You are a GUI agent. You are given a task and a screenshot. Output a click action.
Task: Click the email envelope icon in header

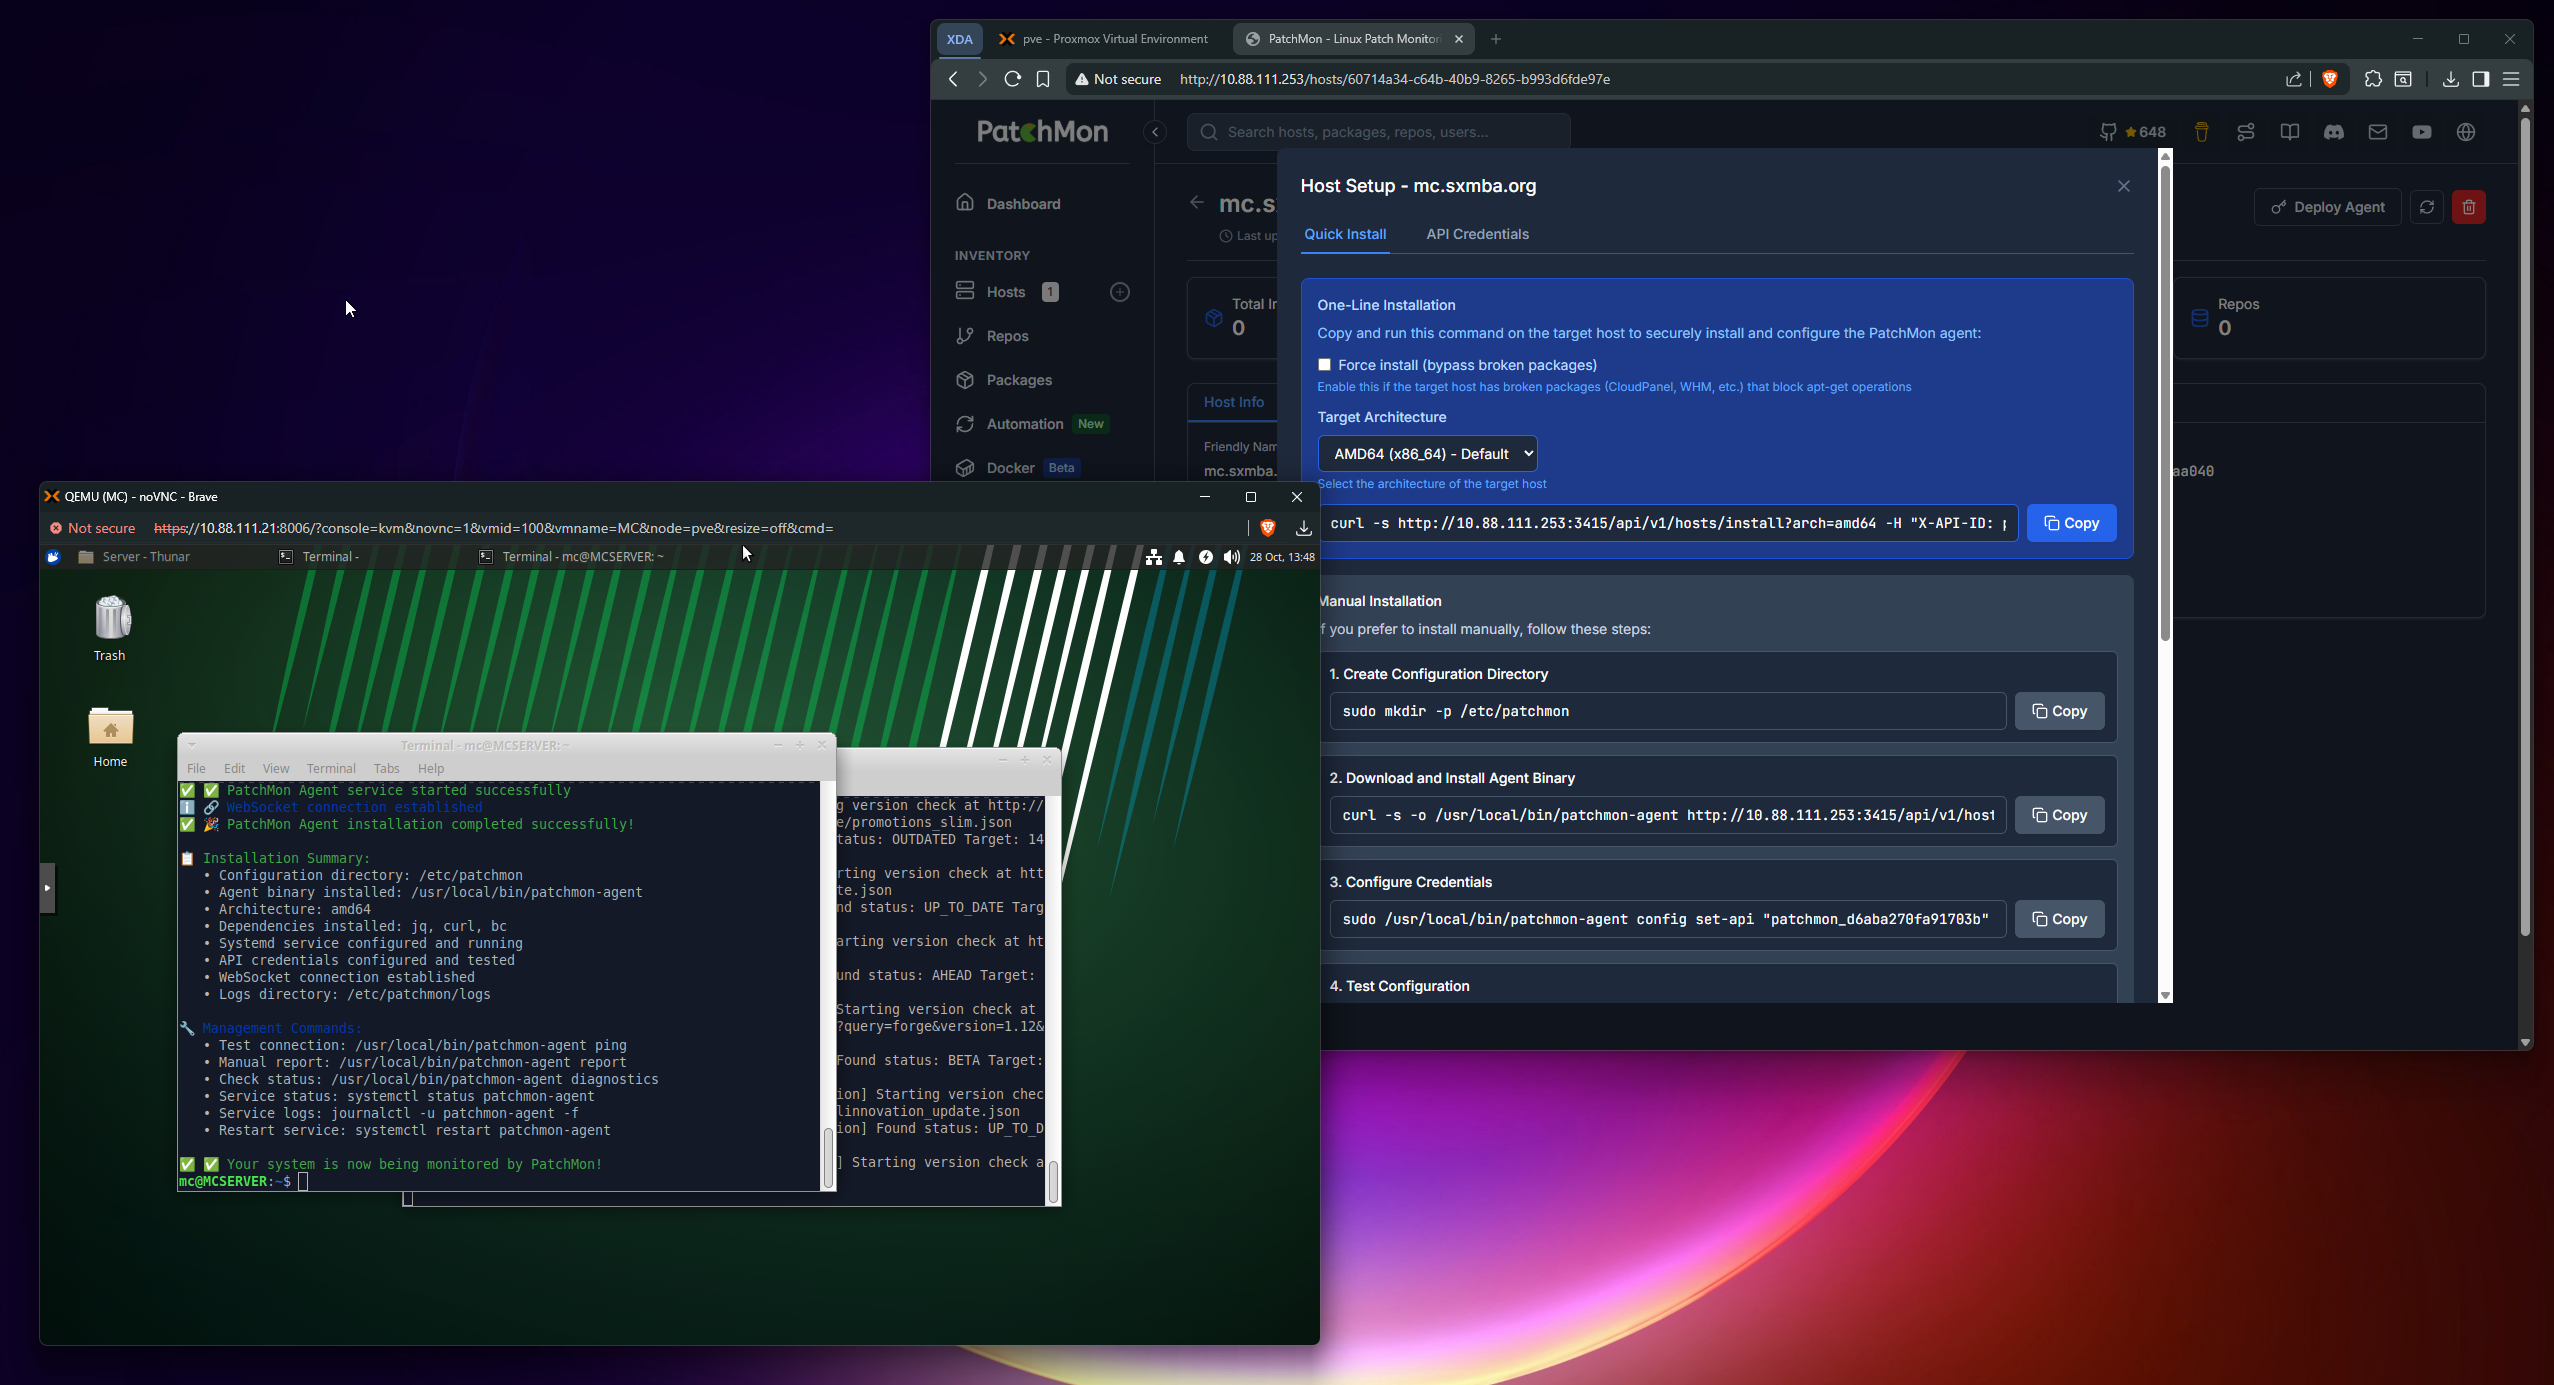[2378, 132]
